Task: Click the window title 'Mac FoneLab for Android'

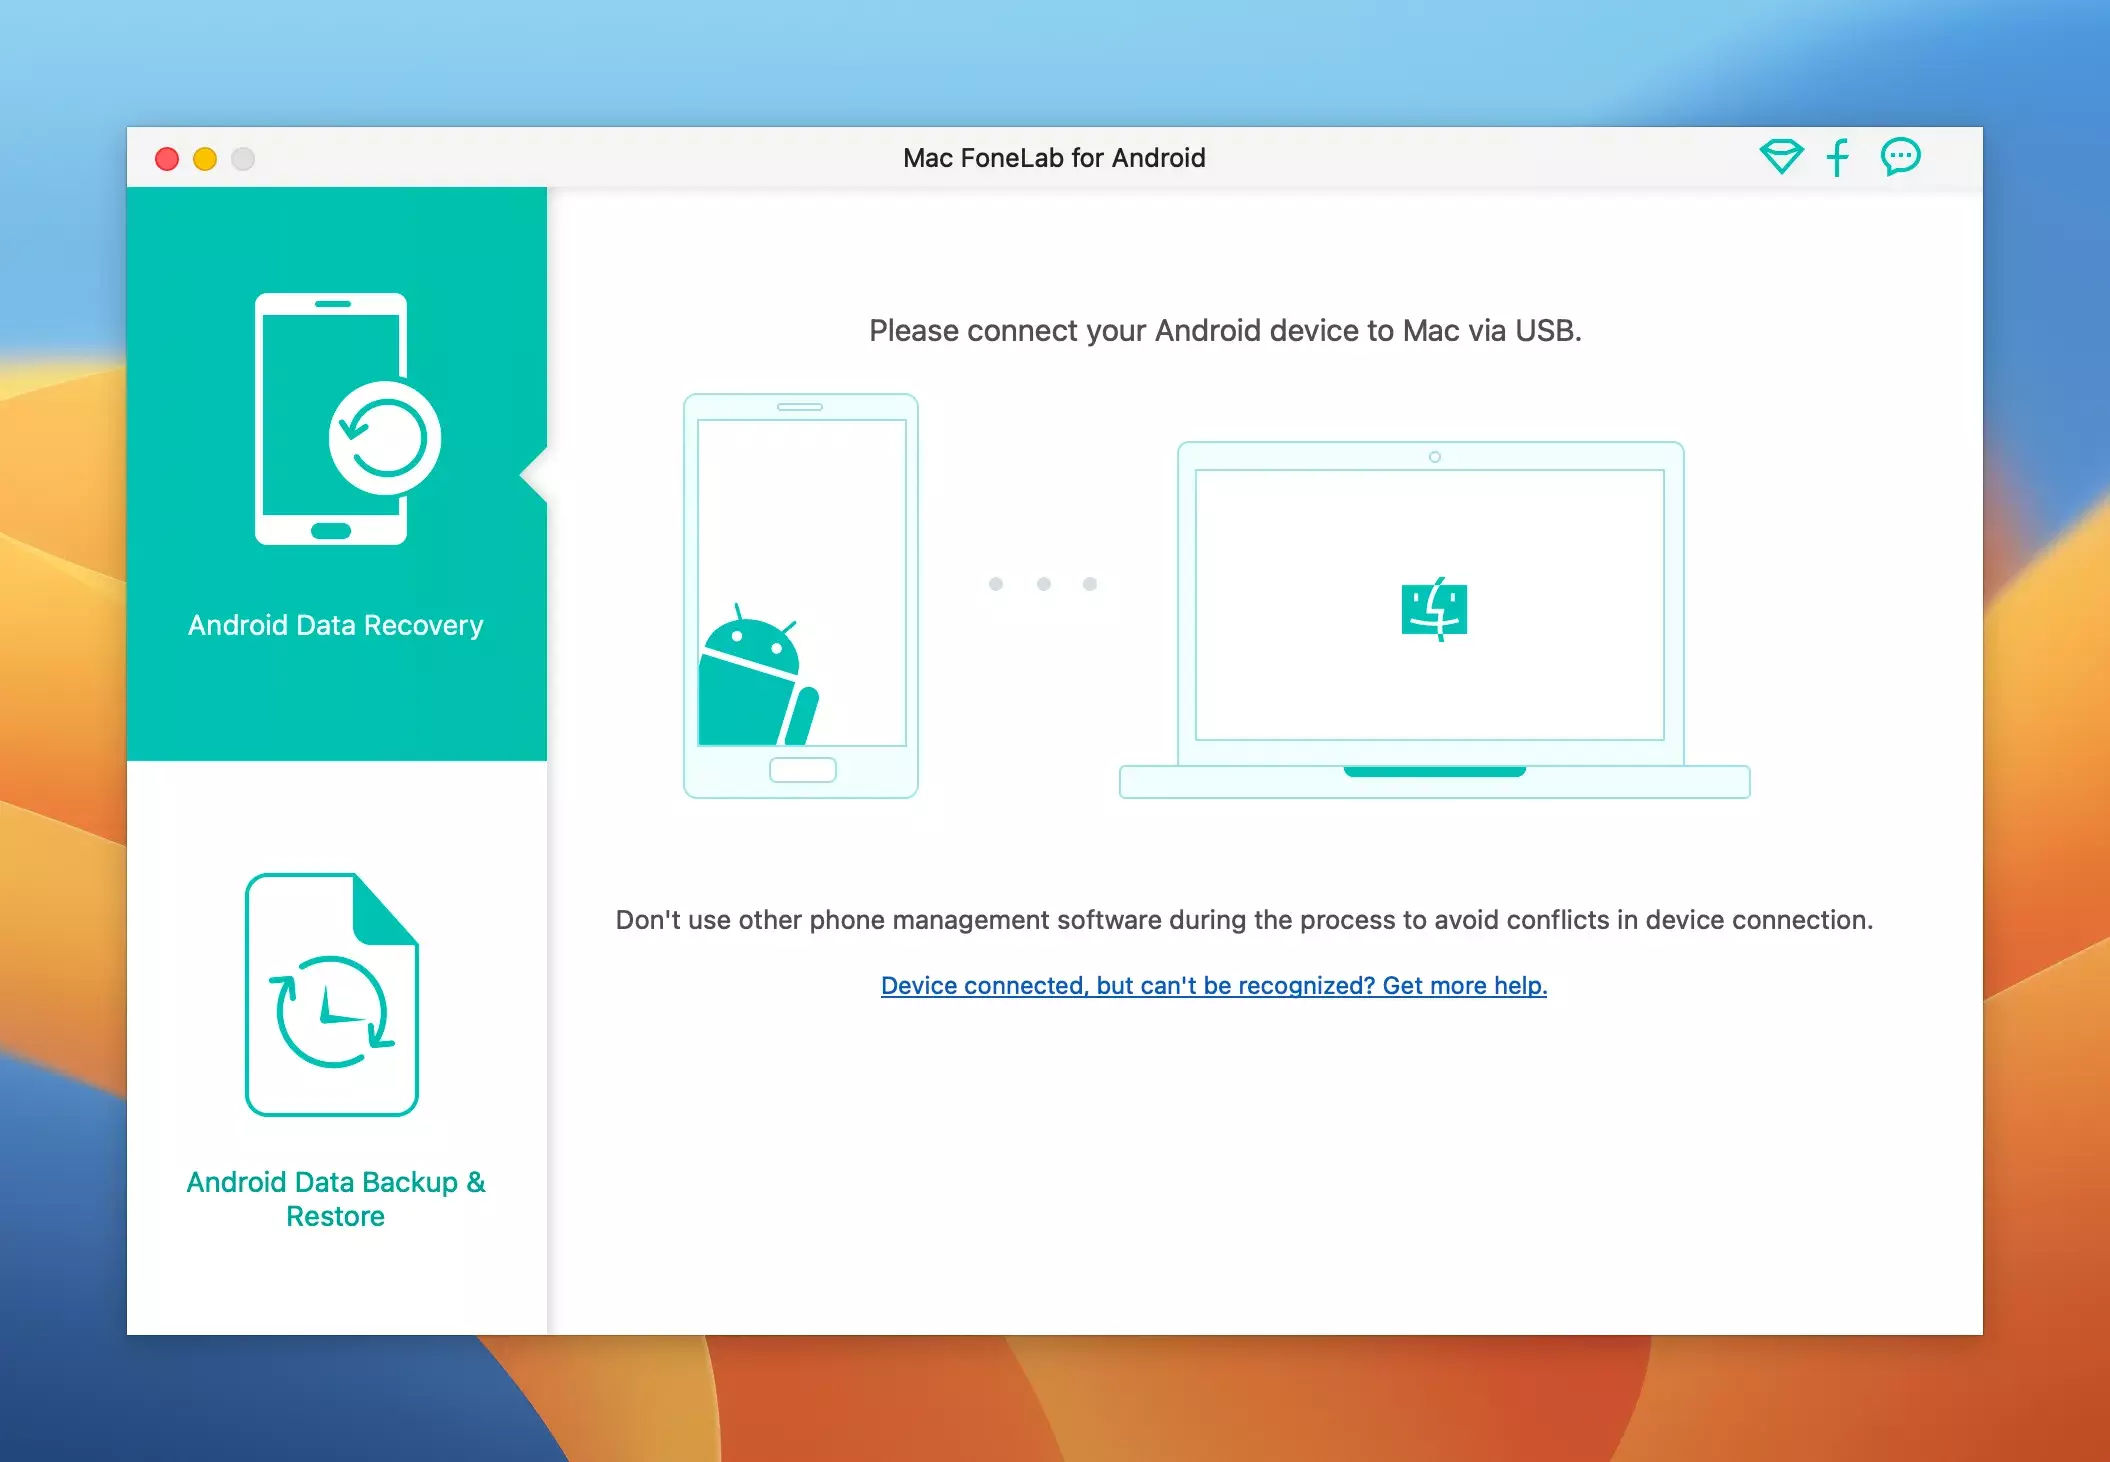Action: pyautogui.click(x=1054, y=158)
